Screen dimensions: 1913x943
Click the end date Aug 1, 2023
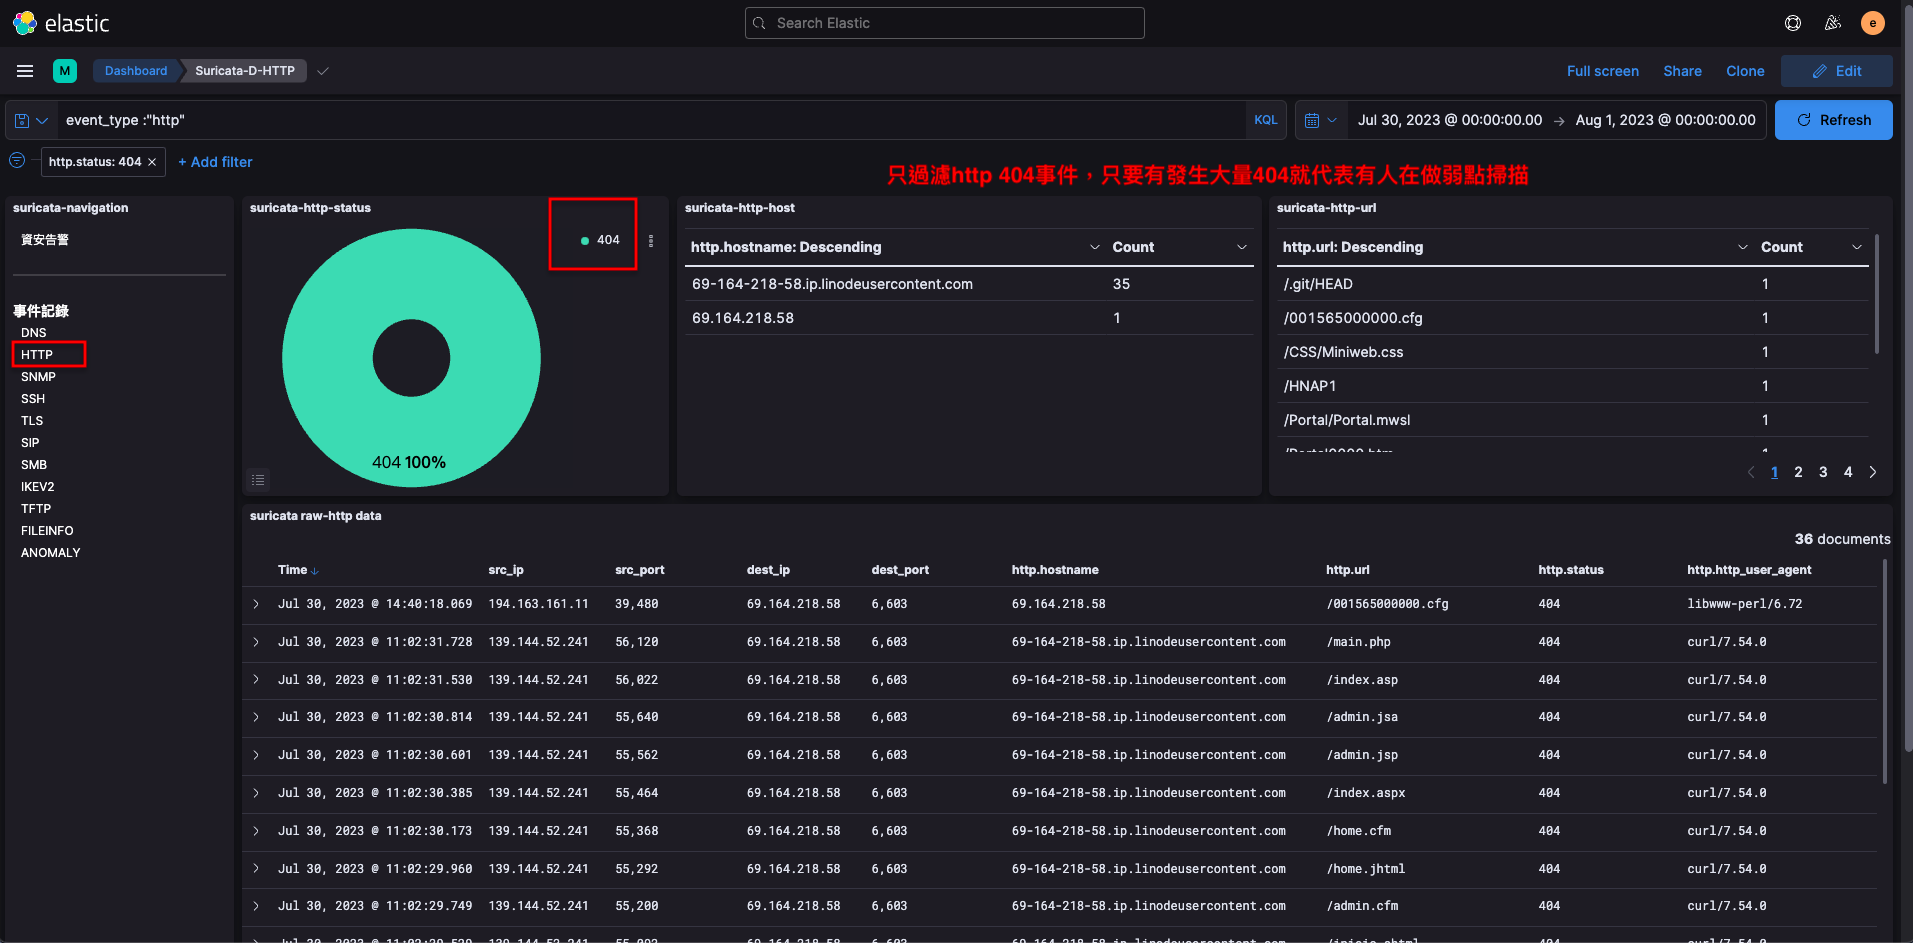(1666, 120)
